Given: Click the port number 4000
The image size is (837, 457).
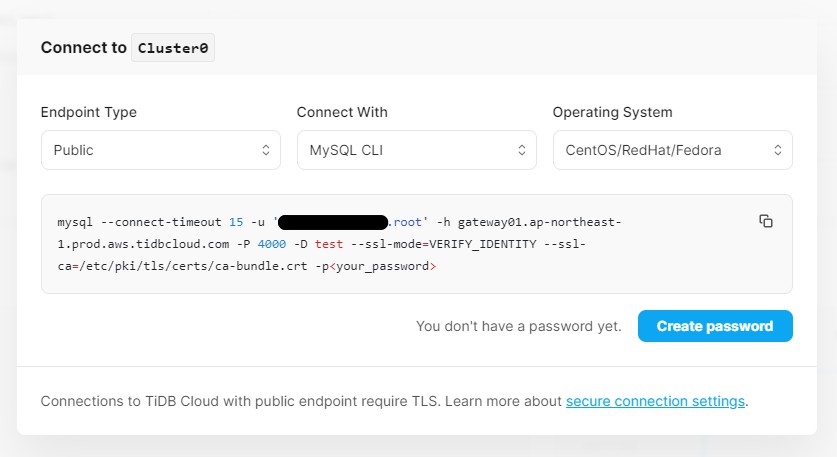Looking at the screenshot, I should click(x=272, y=244).
